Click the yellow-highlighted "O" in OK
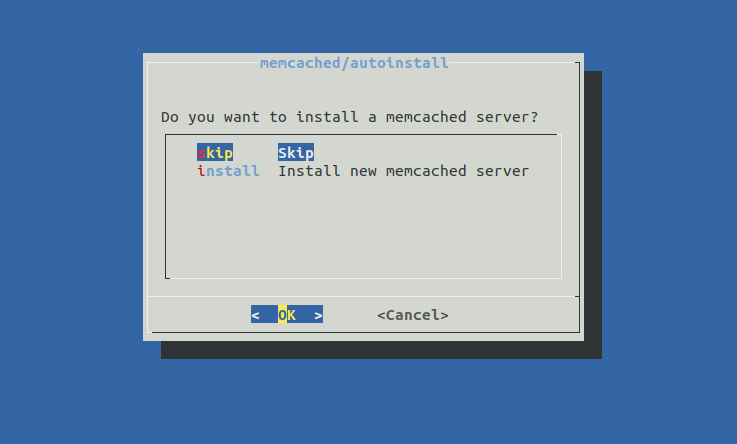 click(282, 314)
